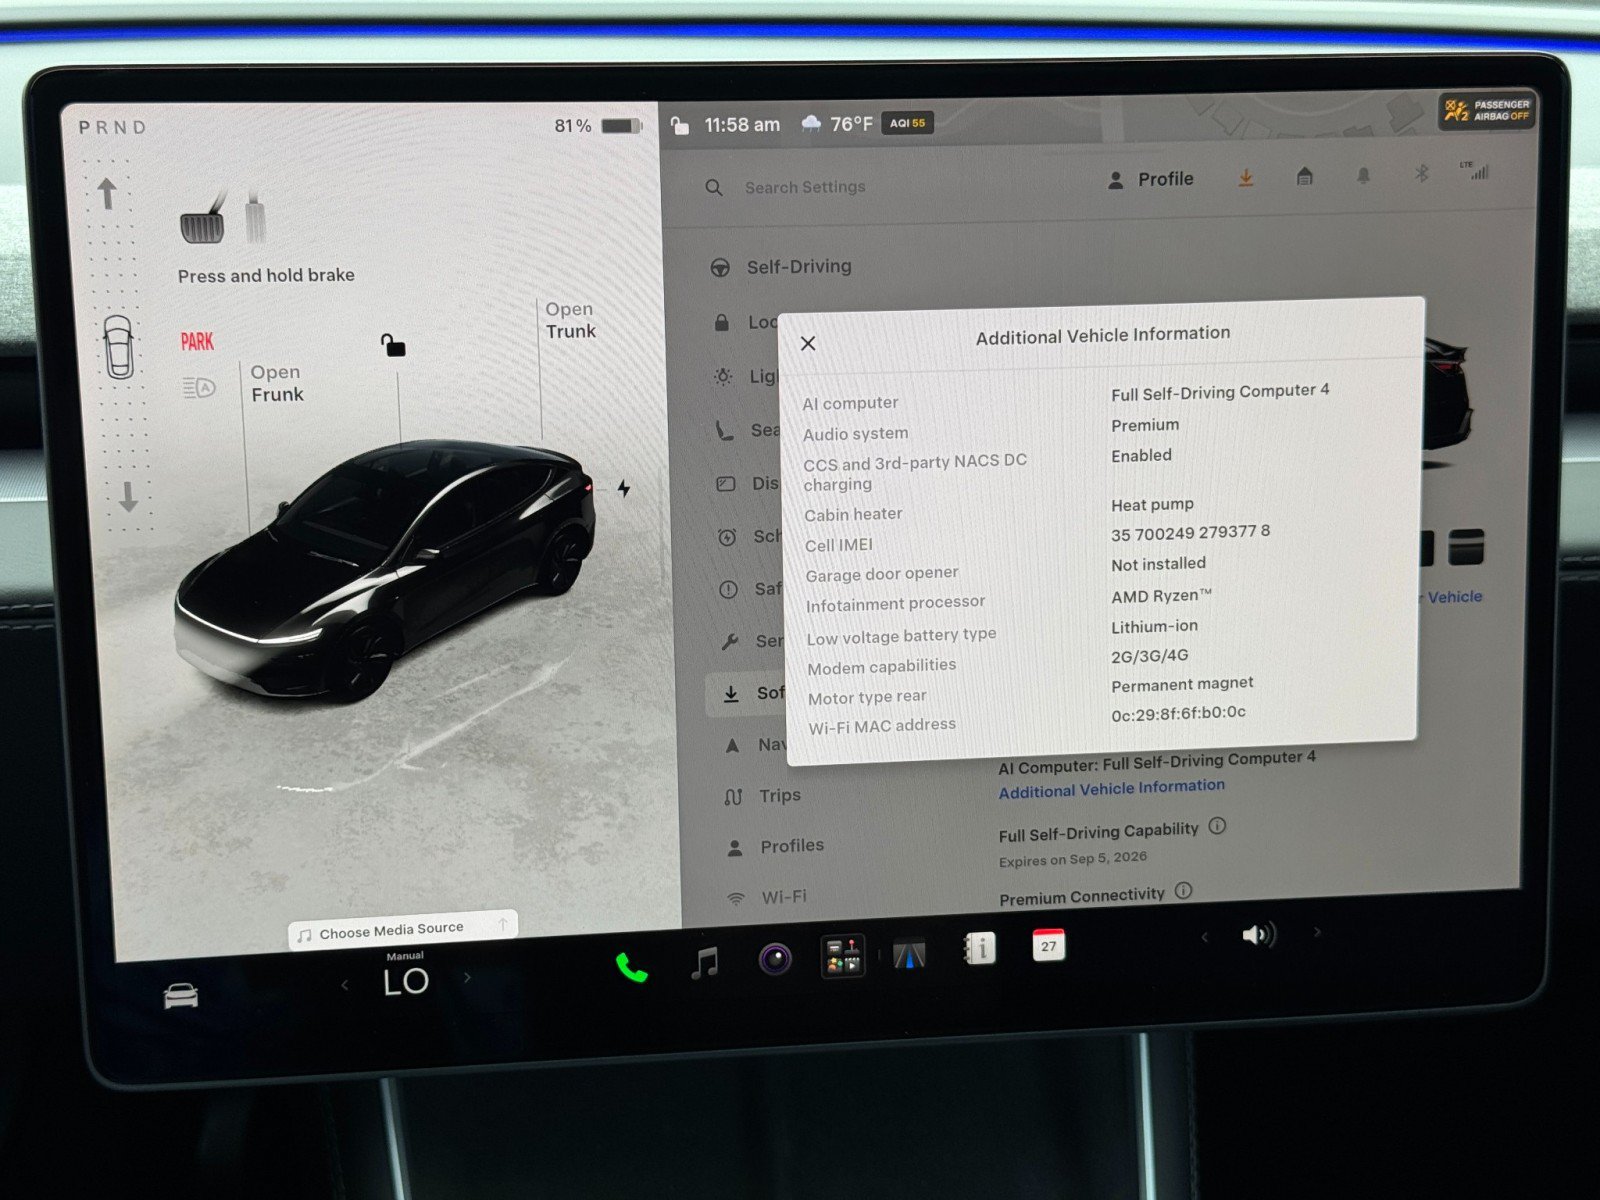The image size is (1600, 1200).
Task: Raise temperature with right chevron
Action: pyautogui.click(x=467, y=977)
